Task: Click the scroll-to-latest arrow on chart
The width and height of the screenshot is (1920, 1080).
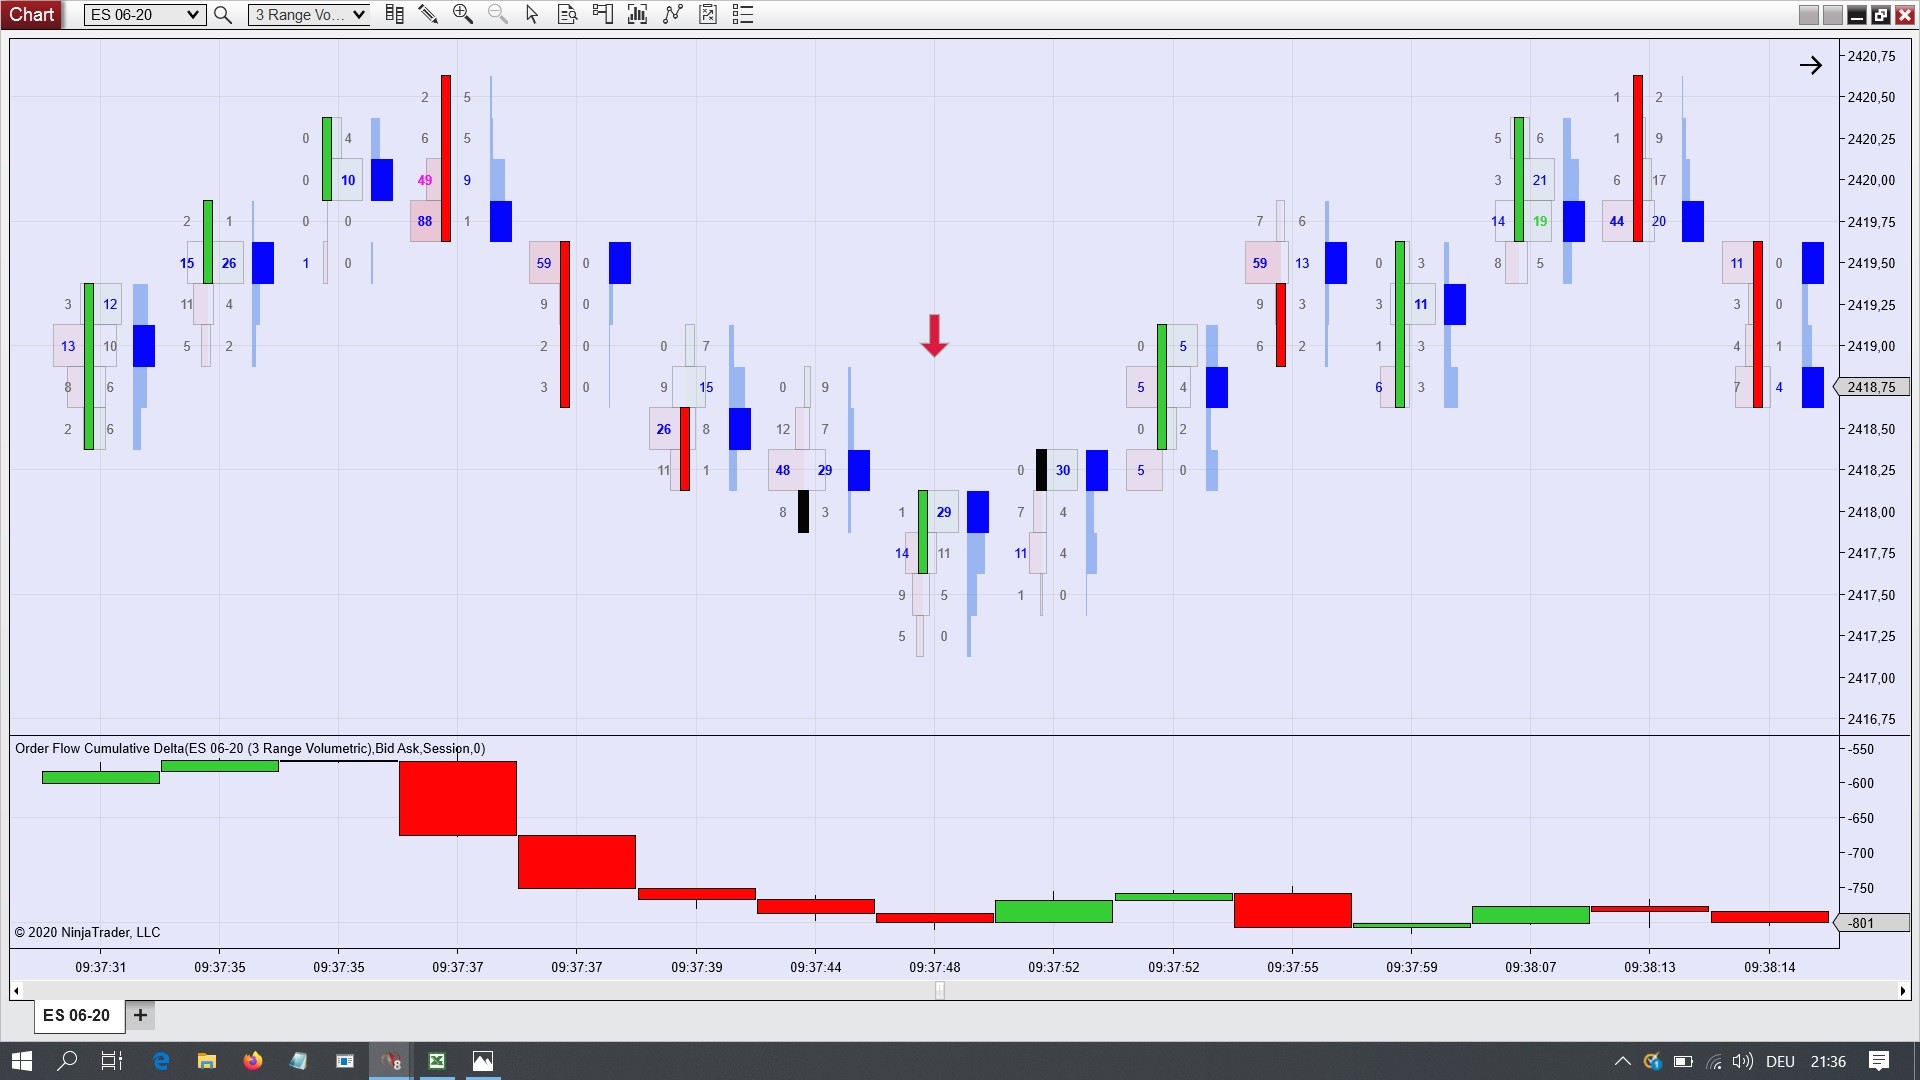Action: coord(1810,66)
